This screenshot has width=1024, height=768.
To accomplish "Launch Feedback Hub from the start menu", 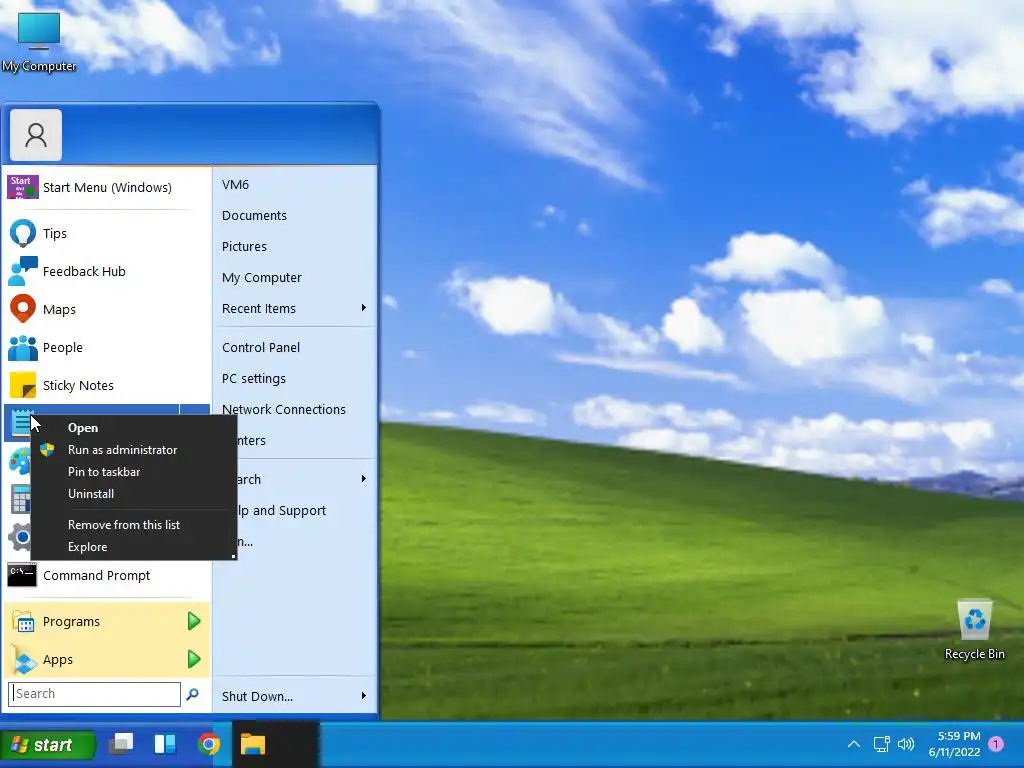I will (108, 271).
